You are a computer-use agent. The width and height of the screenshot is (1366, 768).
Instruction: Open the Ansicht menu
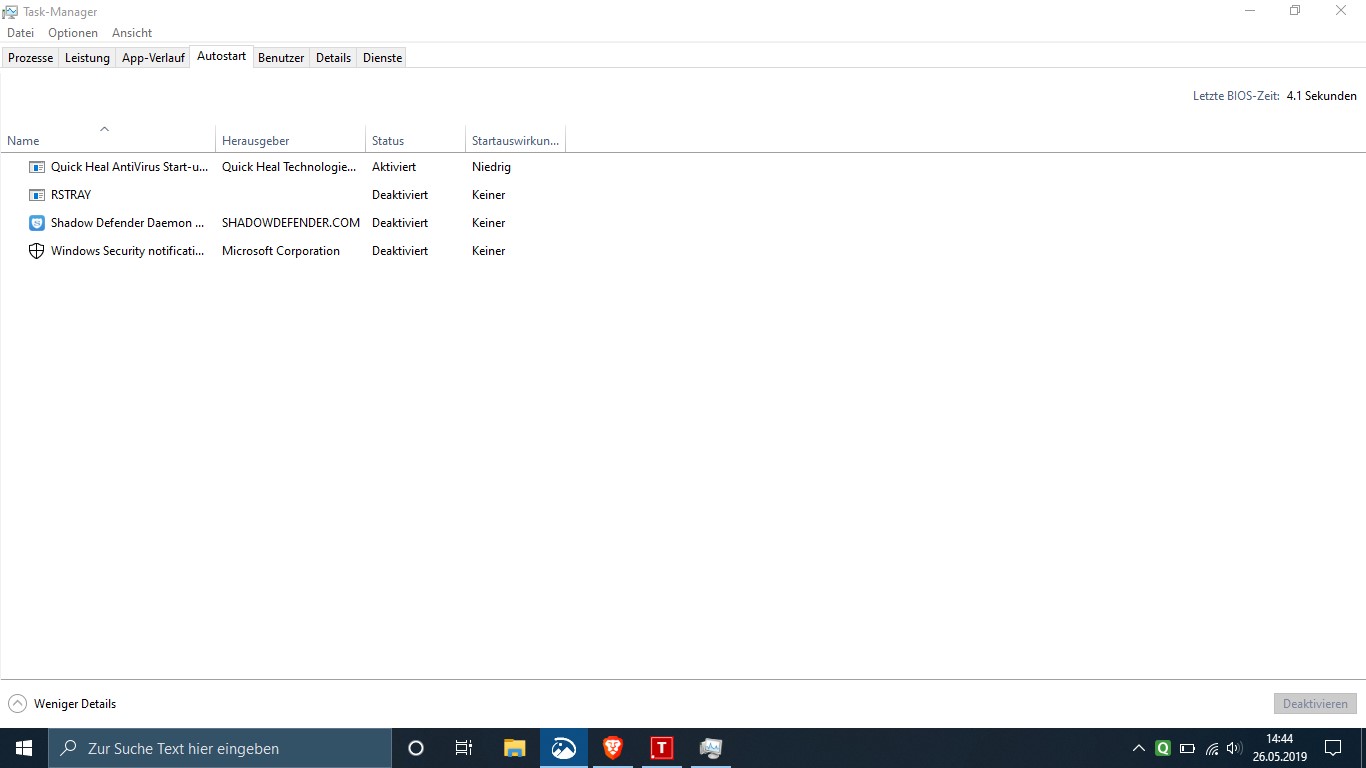[132, 33]
